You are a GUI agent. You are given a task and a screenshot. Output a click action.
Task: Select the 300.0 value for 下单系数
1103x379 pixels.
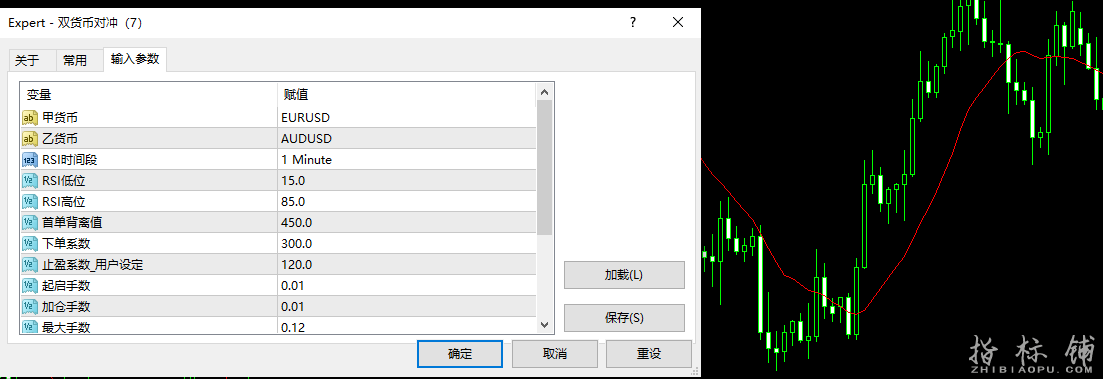[406, 244]
